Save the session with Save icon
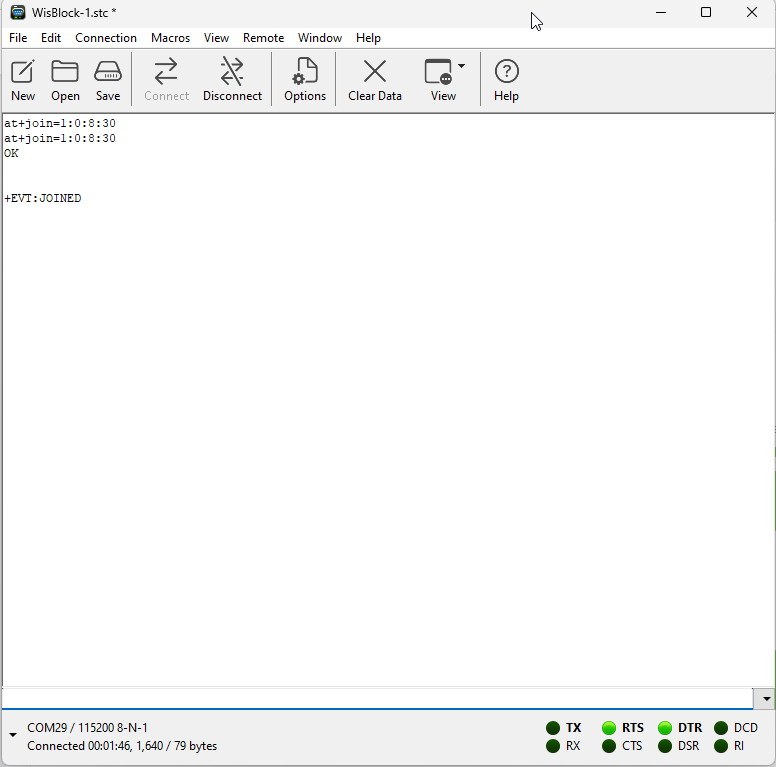Screen dimensions: 776x767 pos(108,80)
